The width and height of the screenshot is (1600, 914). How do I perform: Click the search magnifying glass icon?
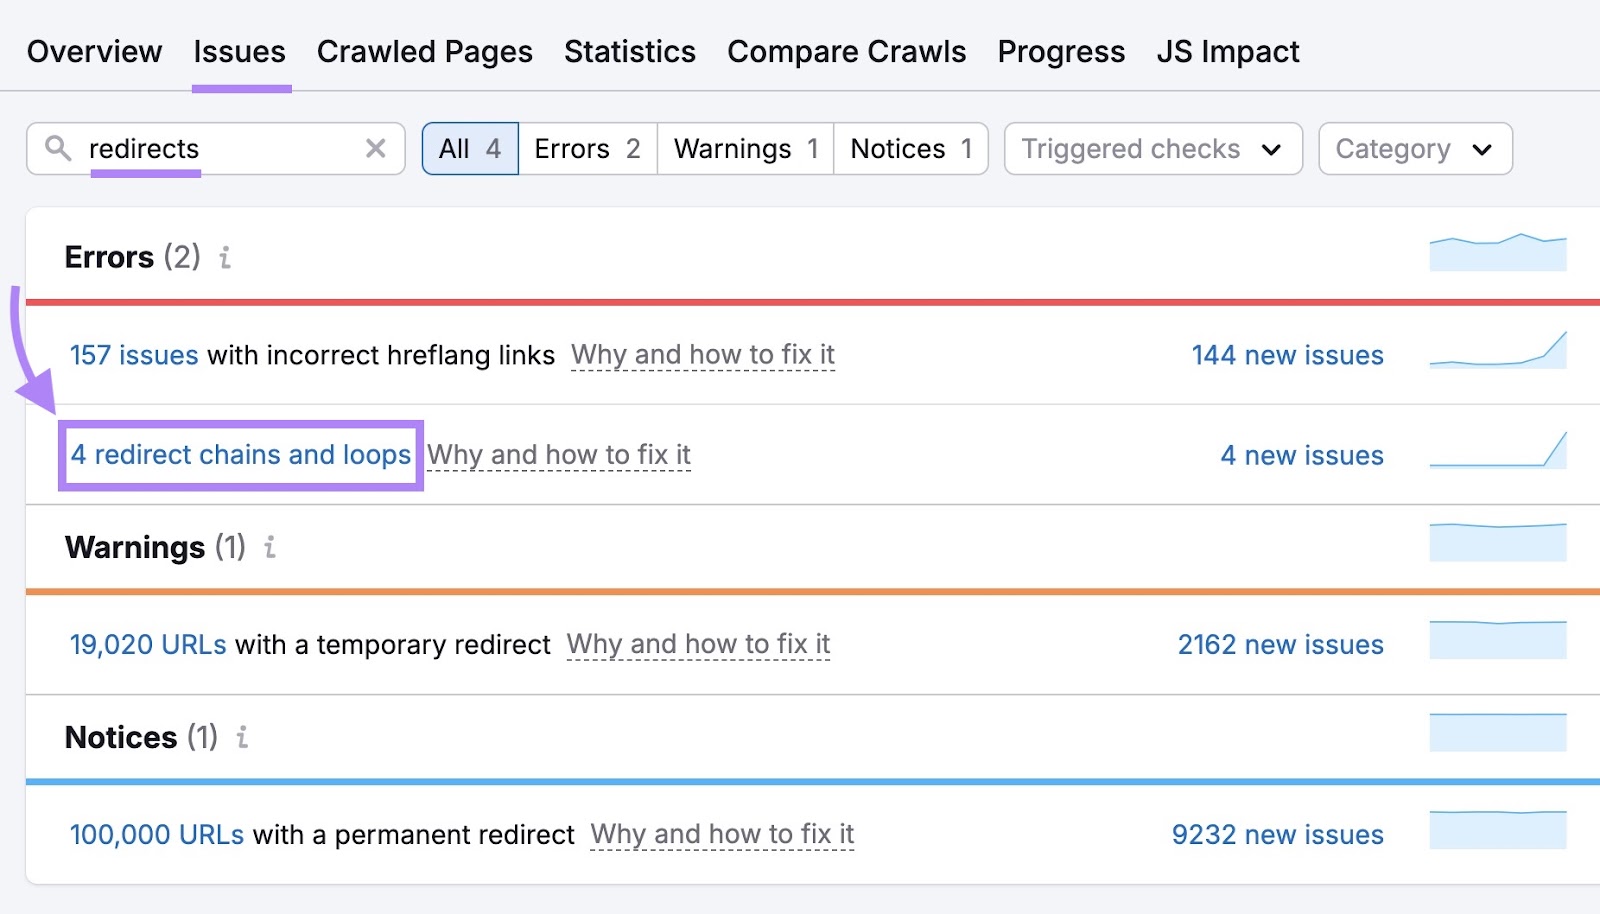59,149
